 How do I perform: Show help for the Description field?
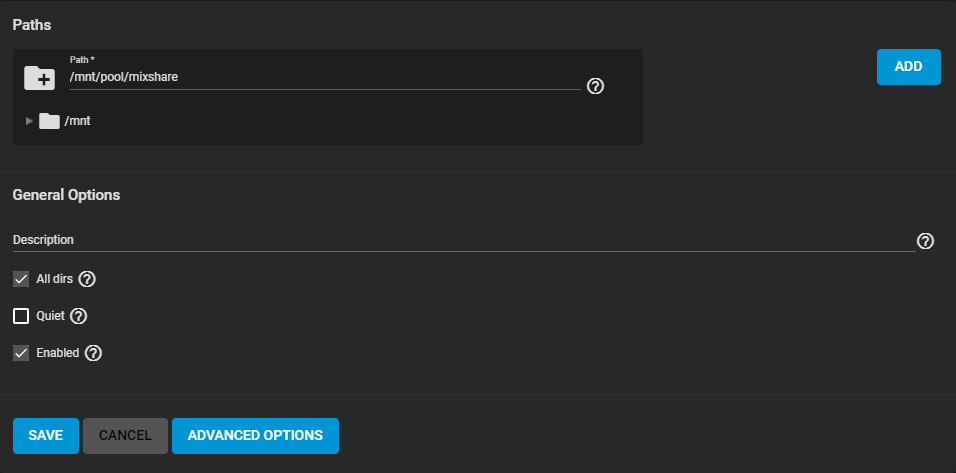tap(925, 241)
